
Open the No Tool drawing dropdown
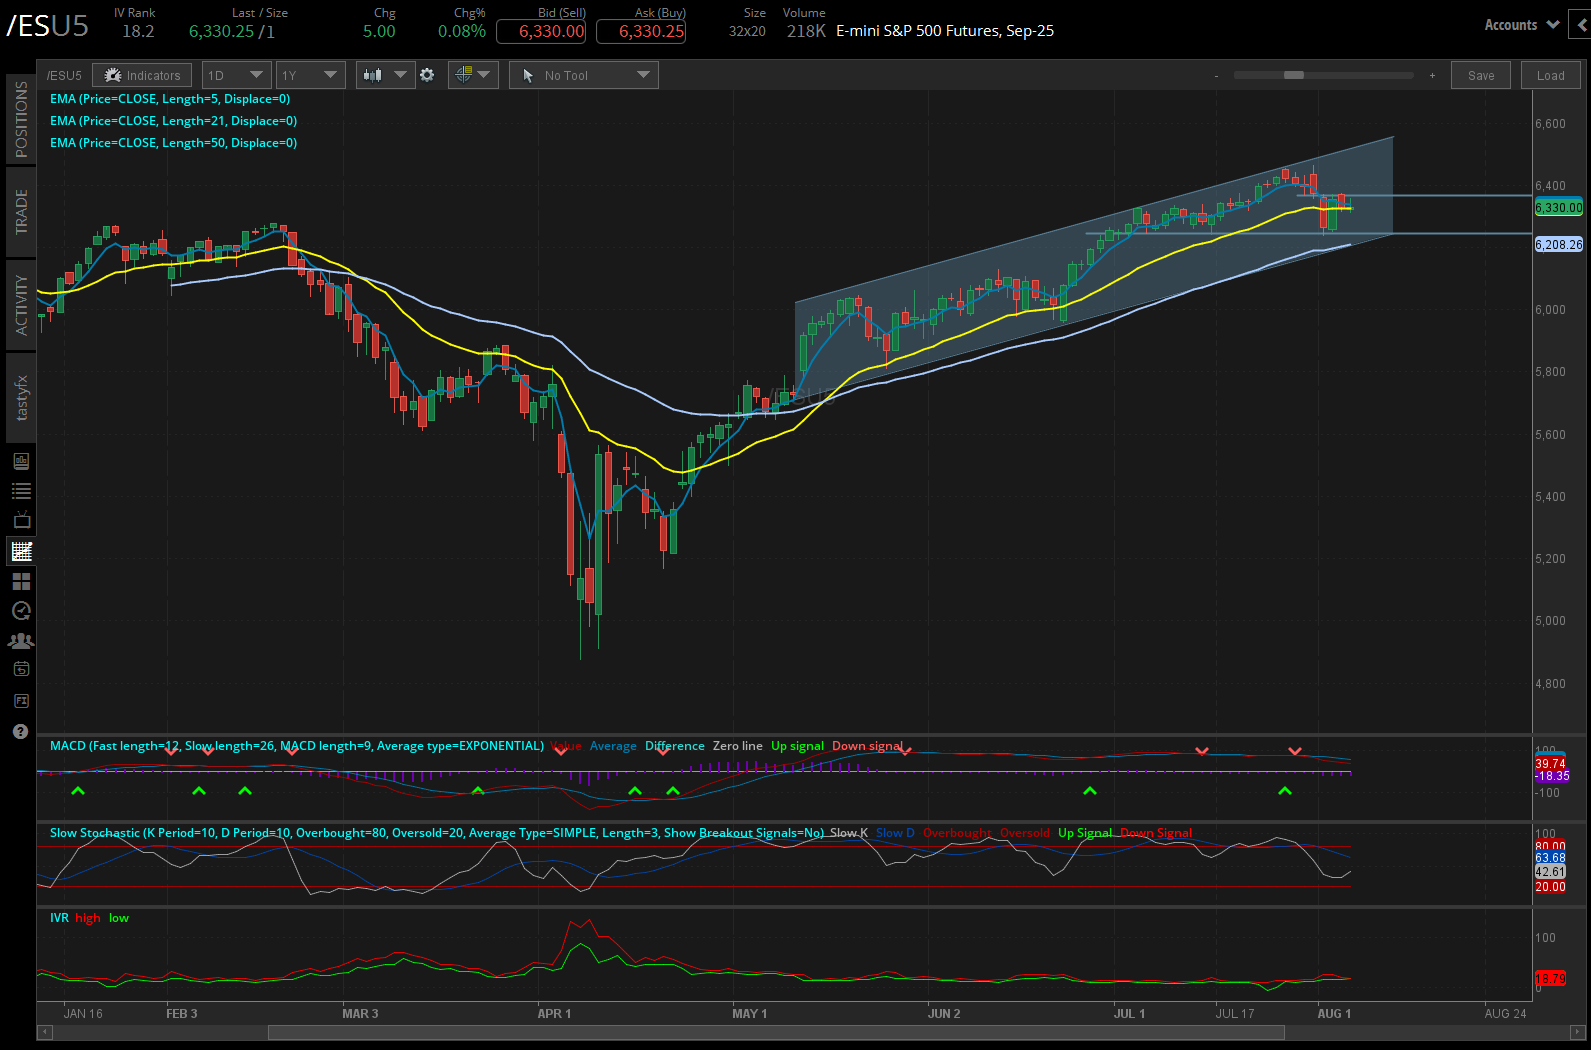[584, 75]
